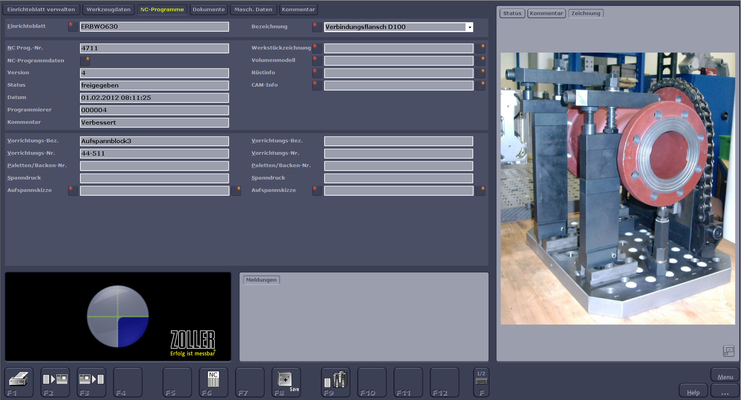Click button right of CAM-Info field
The width and height of the screenshot is (741, 400).
point(480,85)
